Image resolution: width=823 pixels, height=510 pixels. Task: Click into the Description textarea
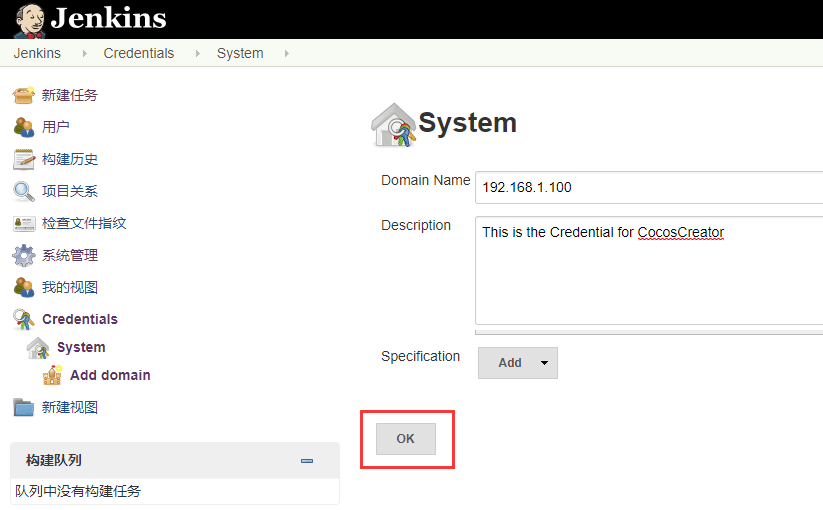[x=649, y=271]
